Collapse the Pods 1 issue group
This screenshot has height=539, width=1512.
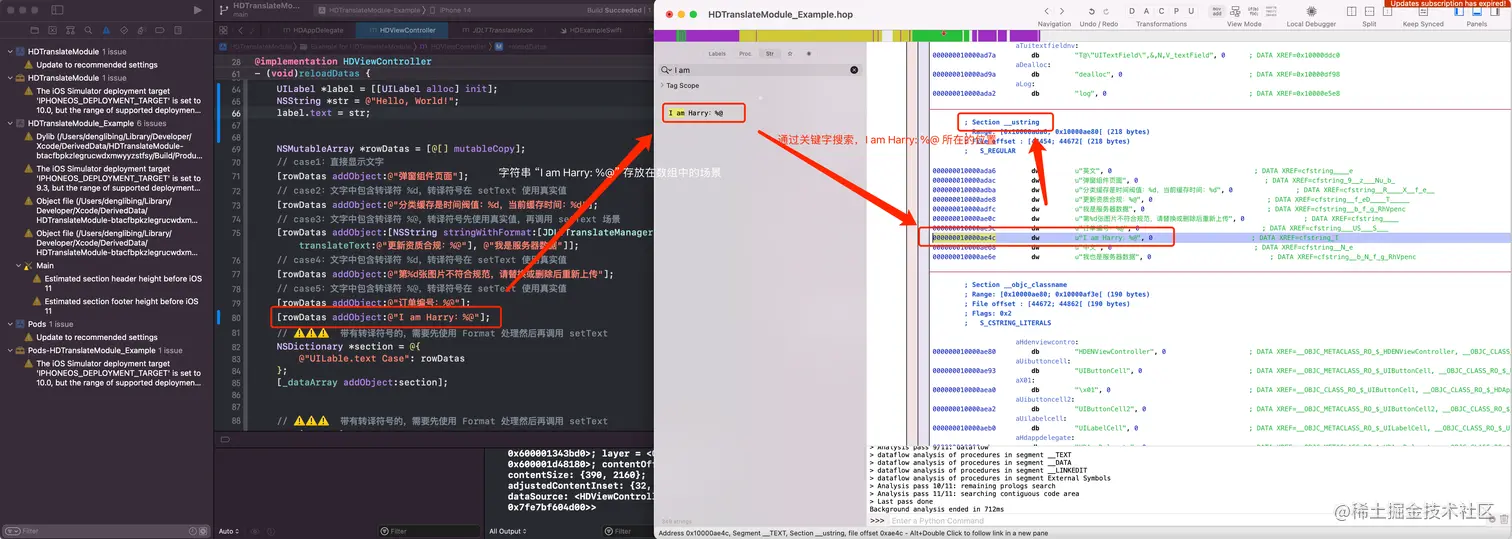(10, 324)
